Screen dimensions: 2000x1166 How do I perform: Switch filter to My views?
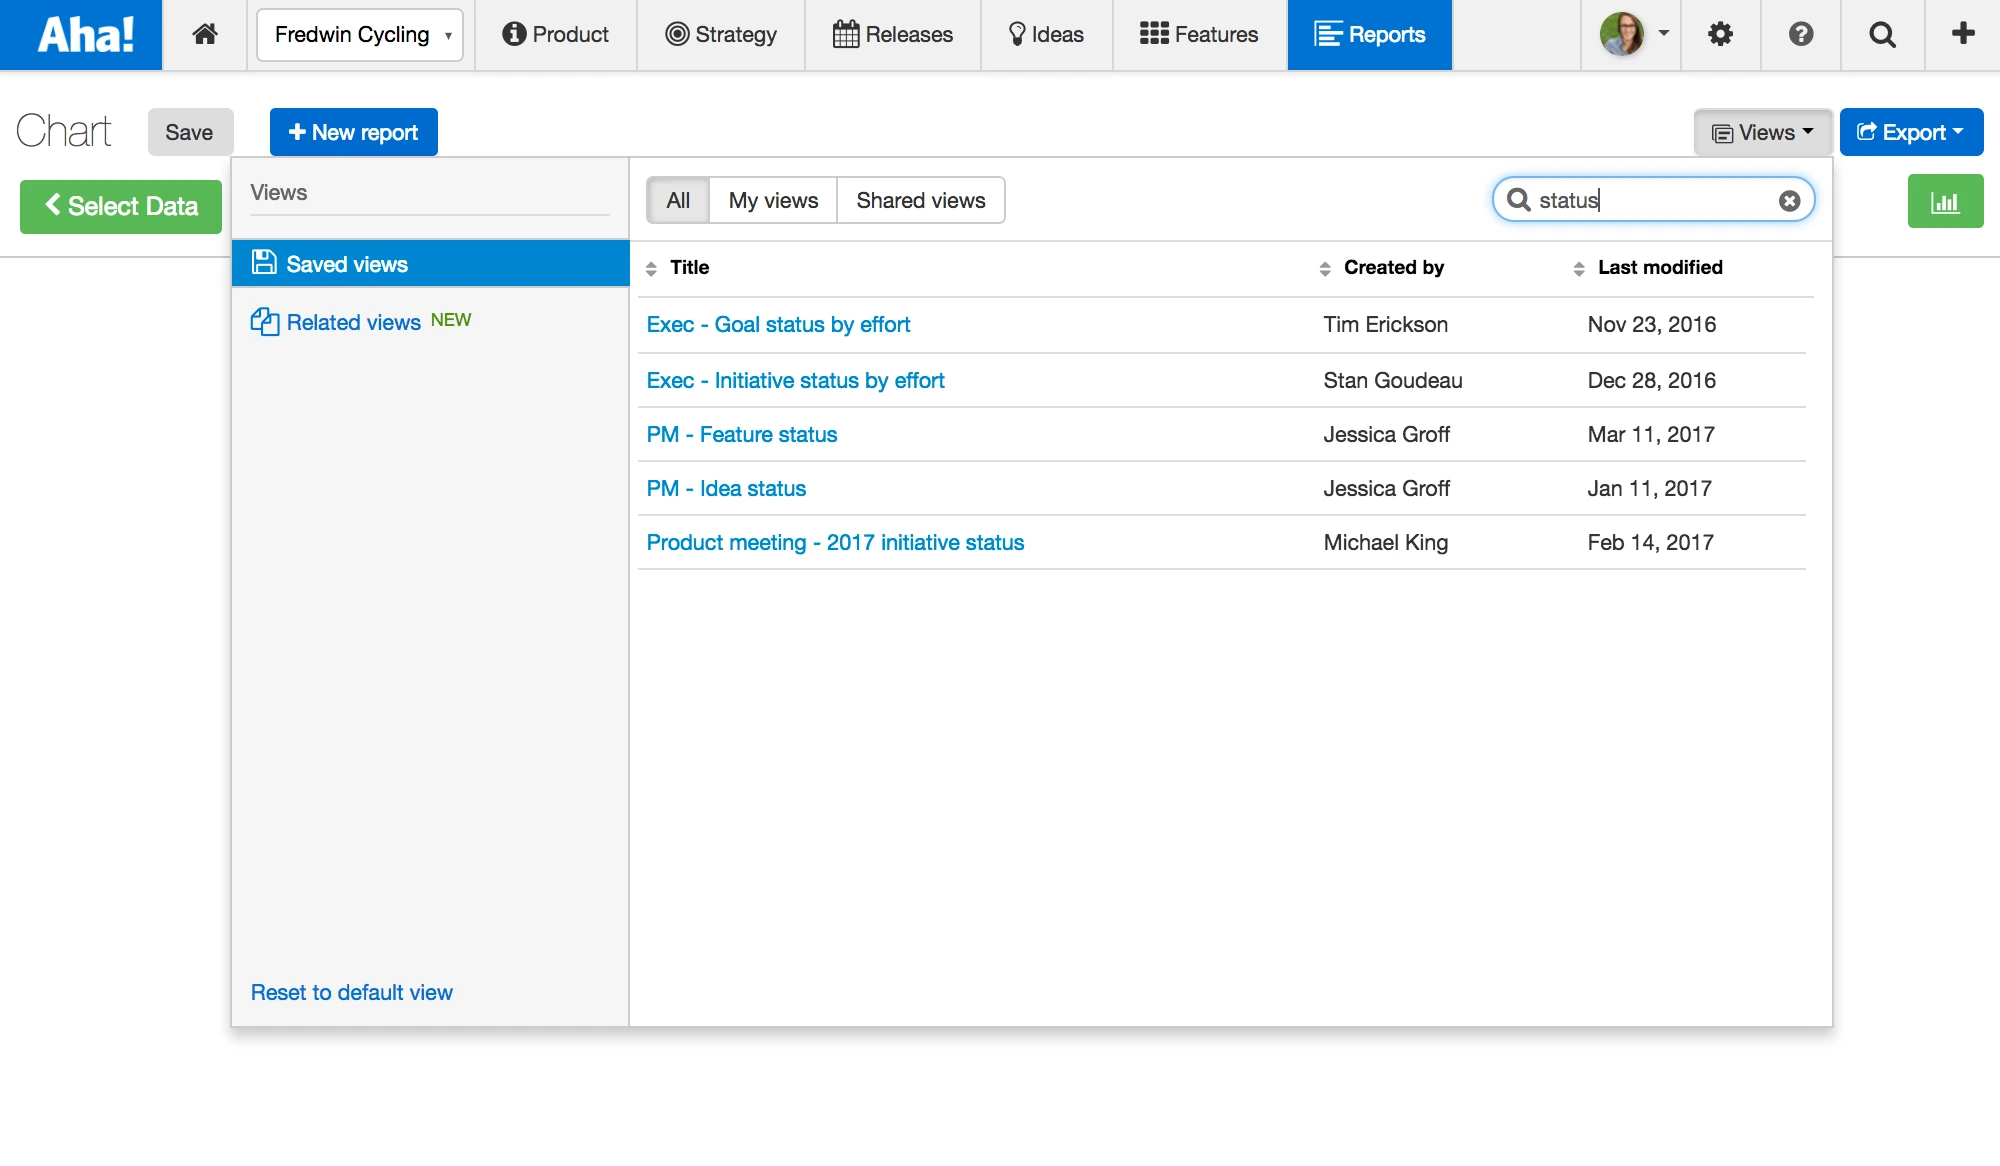click(x=773, y=201)
